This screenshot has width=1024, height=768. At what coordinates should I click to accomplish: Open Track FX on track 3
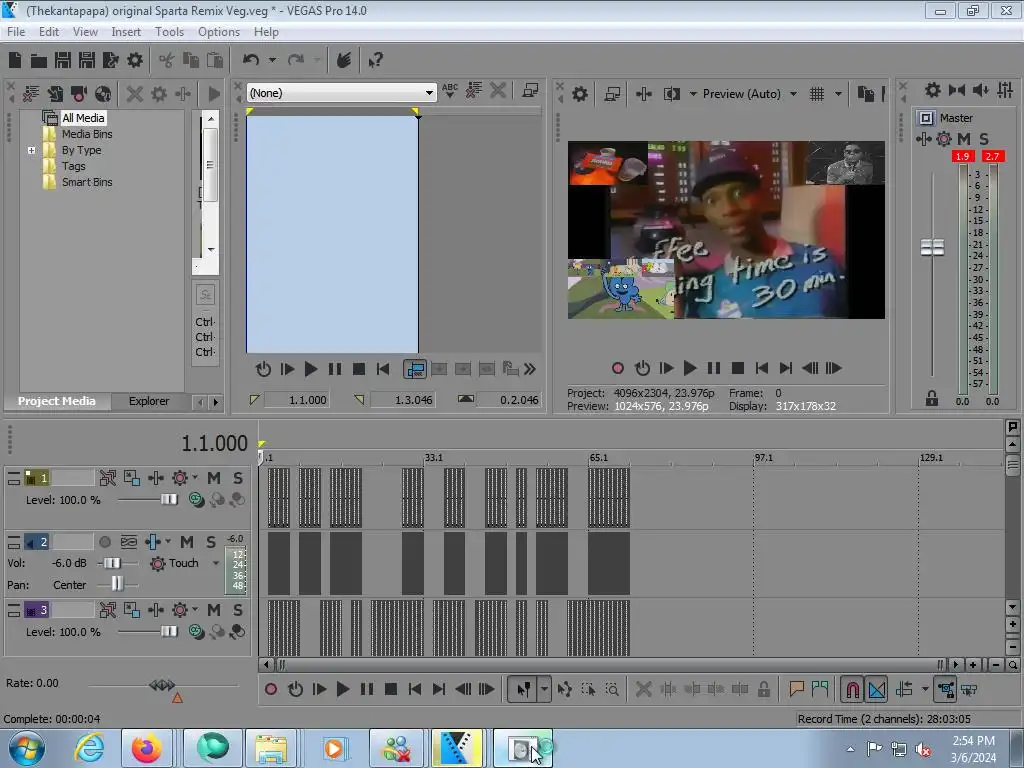pos(180,610)
